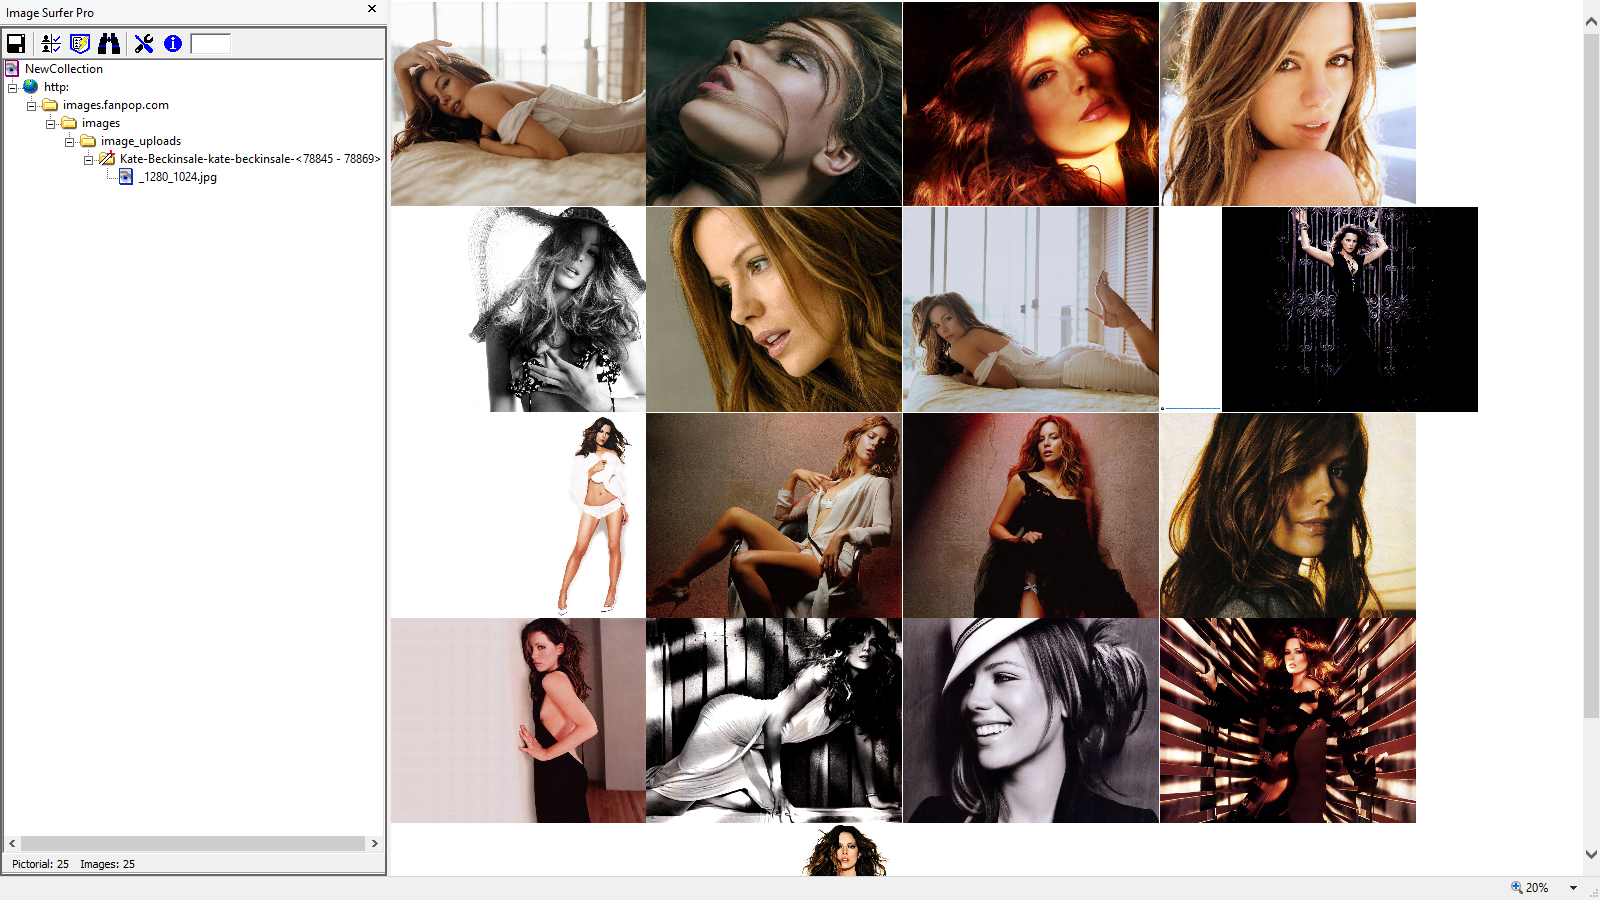The width and height of the screenshot is (1600, 900).
Task: Click the tree panel scroll left arrow
Action: coord(12,844)
